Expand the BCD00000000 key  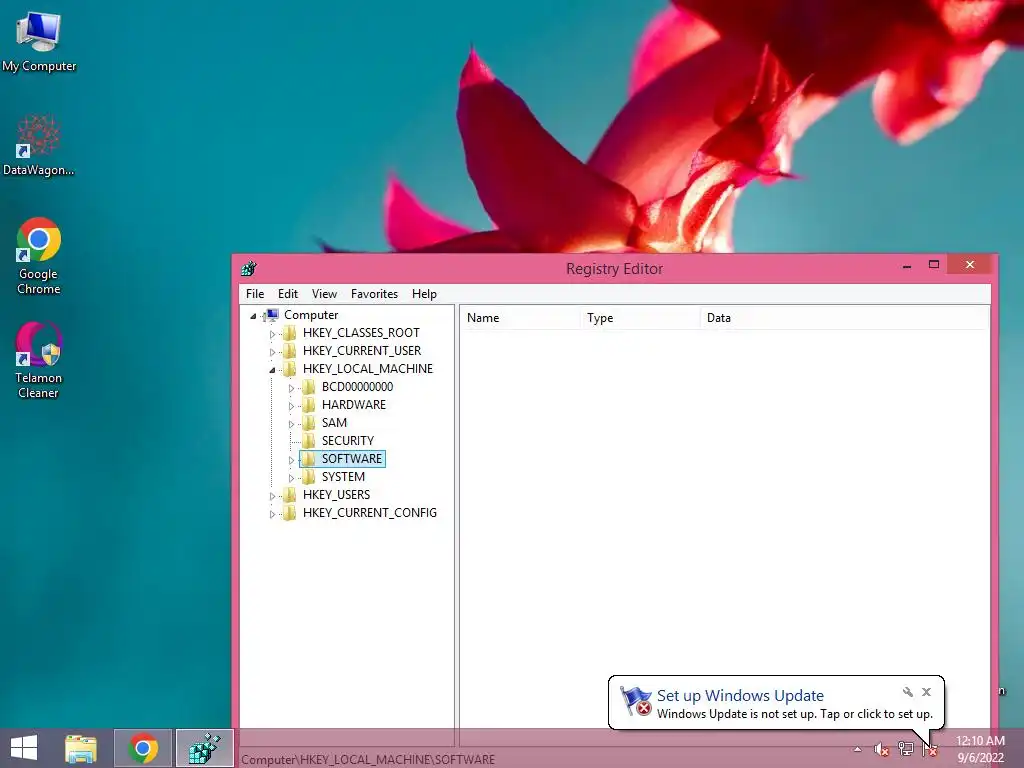(291, 388)
